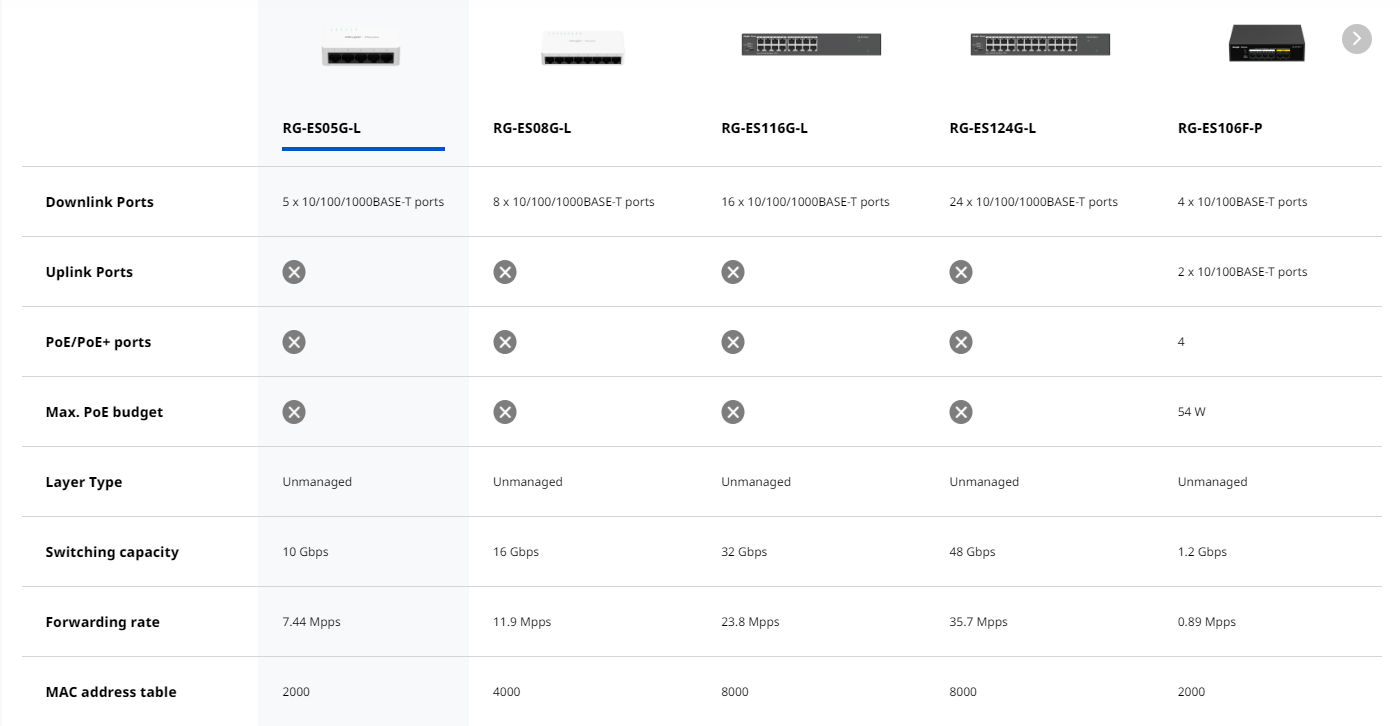Viewport: 1400px width, 726px height.
Task: Click '16 x 10/100/1000BASE-T ports' cell
Action: pyautogui.click(x=805, y=202)
